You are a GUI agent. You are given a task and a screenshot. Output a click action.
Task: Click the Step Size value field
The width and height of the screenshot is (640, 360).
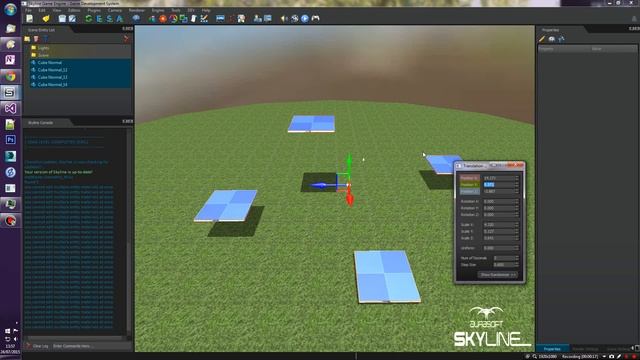(x=504, y=264)
